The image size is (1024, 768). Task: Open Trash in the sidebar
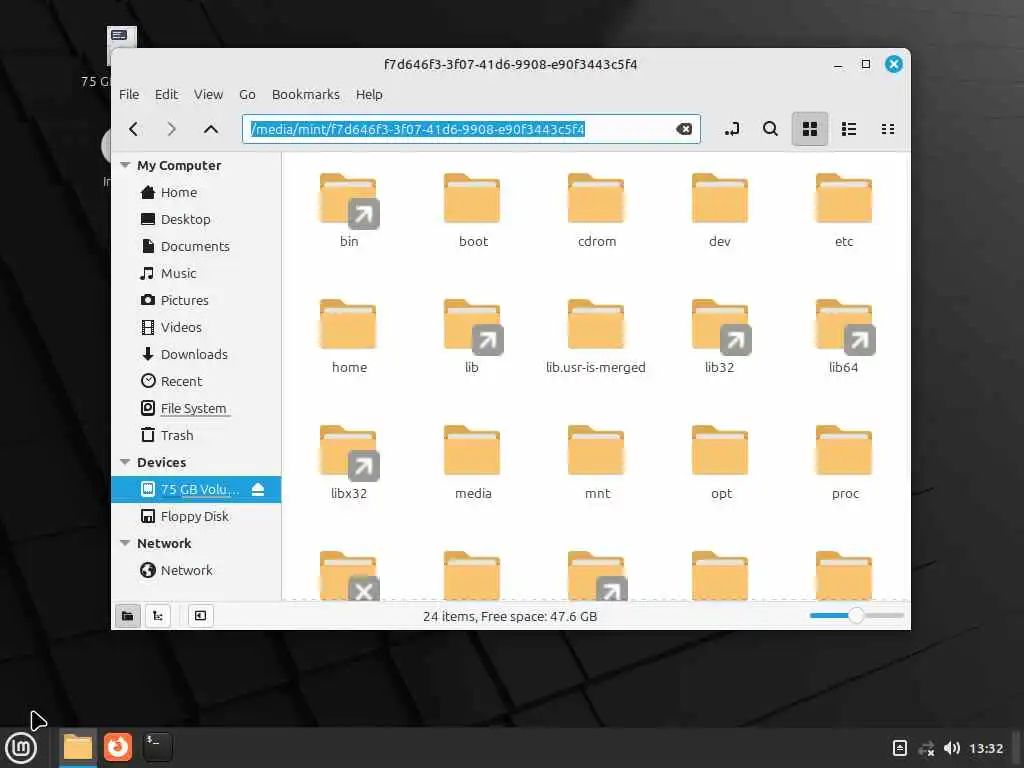196,436
